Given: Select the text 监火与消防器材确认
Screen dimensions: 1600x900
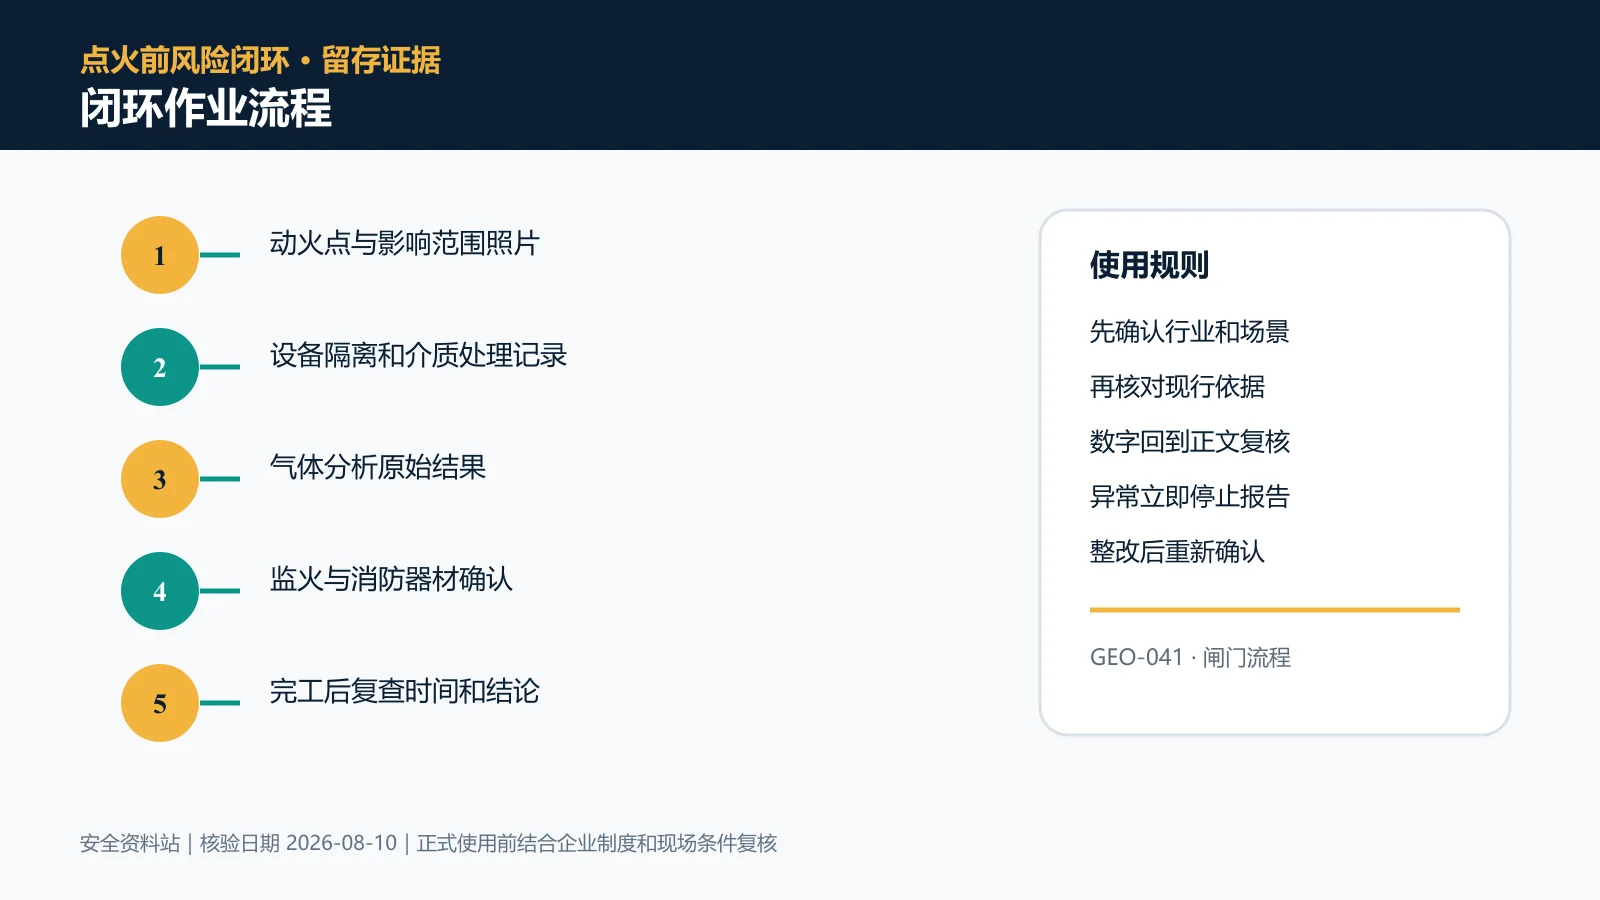Looking at the screenshot, I should (391, 579).
